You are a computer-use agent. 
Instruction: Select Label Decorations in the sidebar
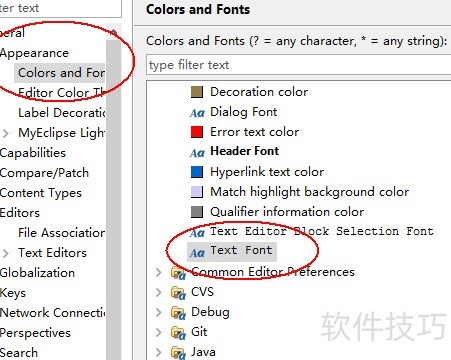62,113
